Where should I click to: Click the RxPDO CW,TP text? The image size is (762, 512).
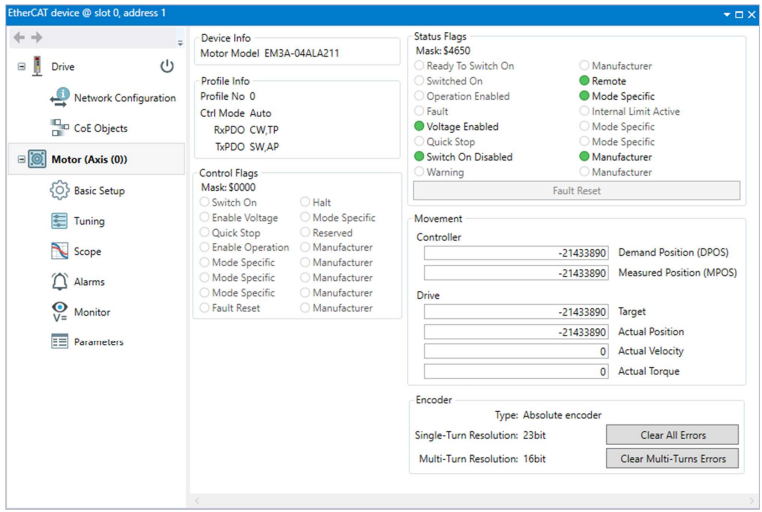(246, 130)
